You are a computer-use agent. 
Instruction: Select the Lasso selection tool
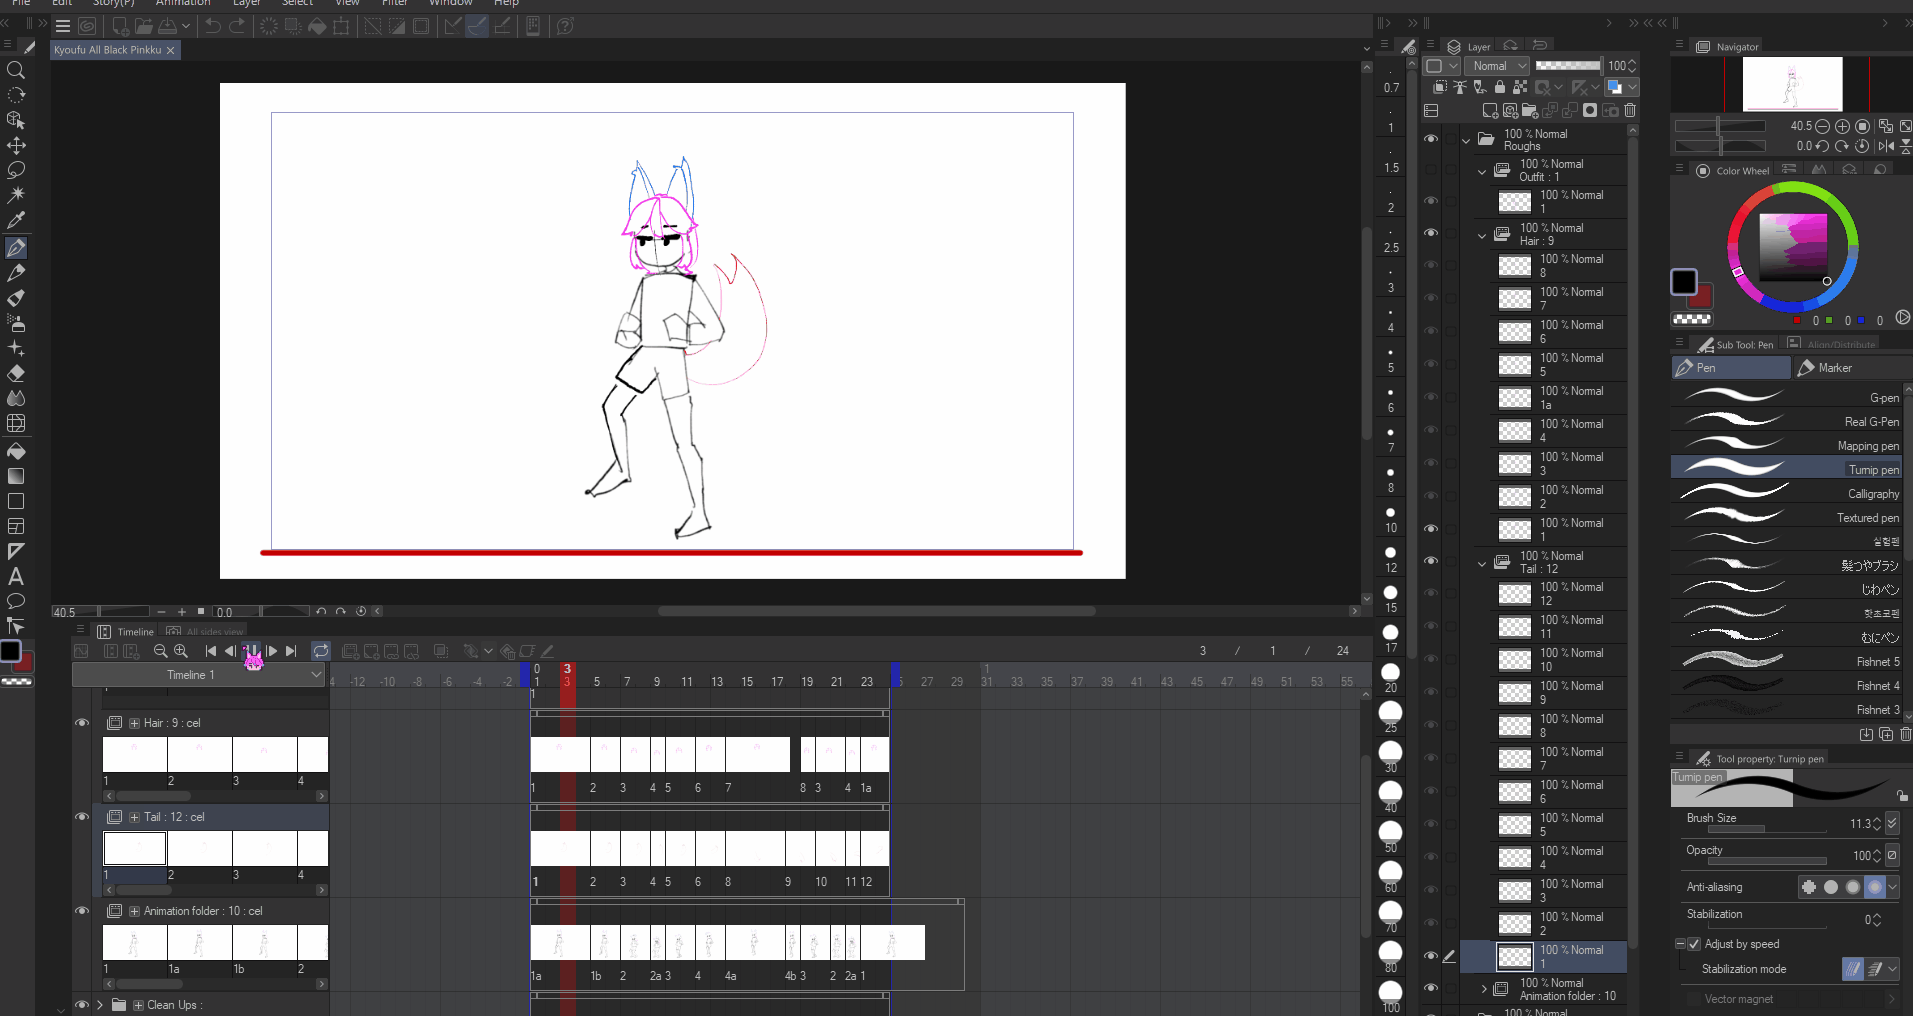[16, 170]
